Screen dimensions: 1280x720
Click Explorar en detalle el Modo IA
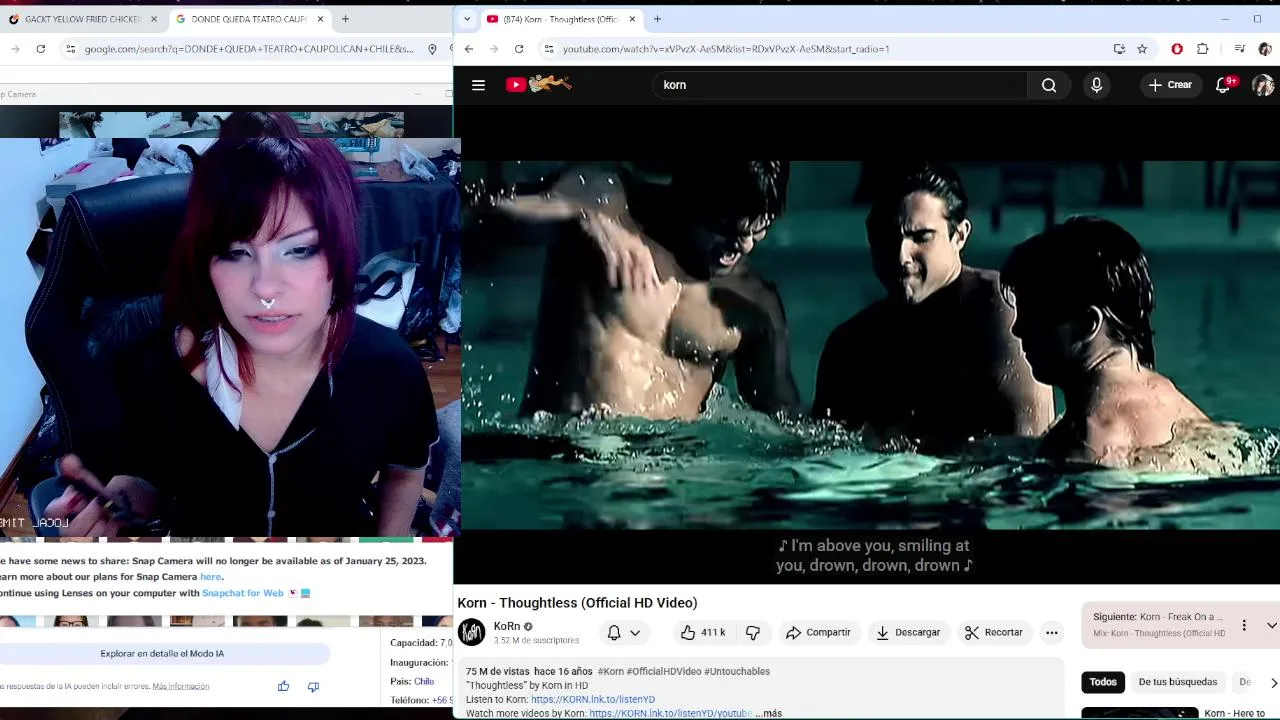pyautogui.click(x=162, y=653)
